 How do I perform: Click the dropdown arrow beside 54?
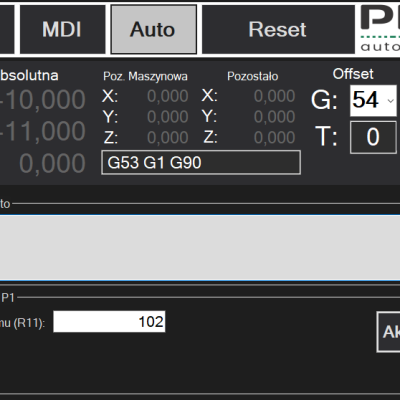(x=390, y=101)
